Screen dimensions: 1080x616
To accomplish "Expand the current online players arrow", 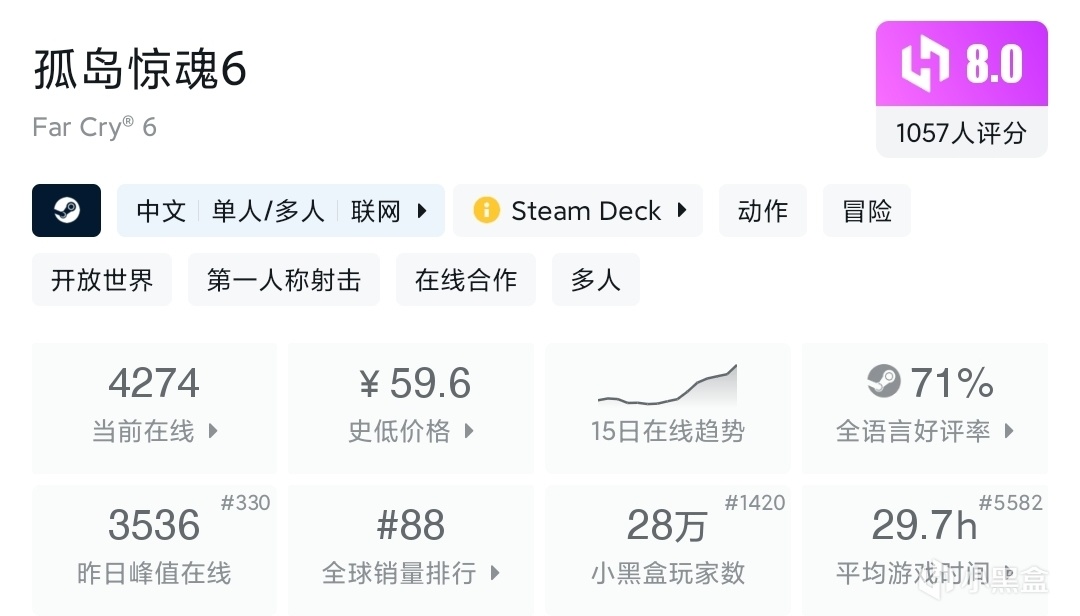I will coord(213,432).
